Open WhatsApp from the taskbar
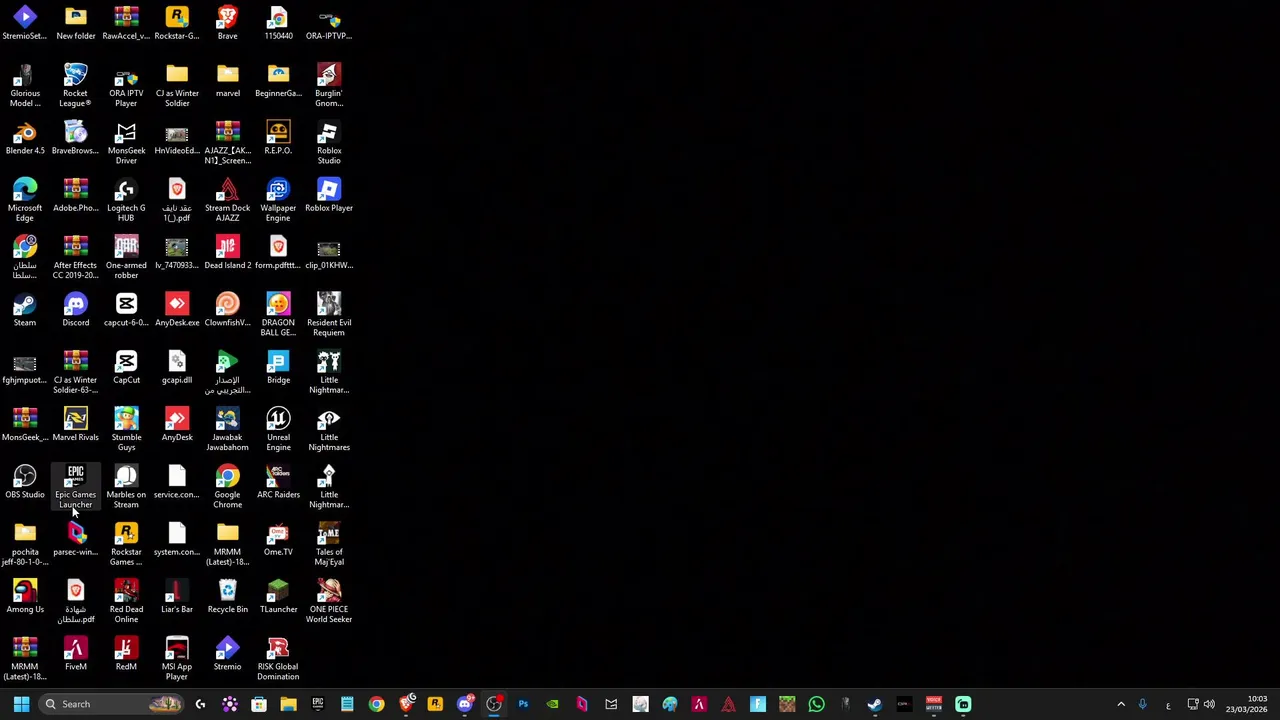 pyautogui.click(x=816, y=704)
